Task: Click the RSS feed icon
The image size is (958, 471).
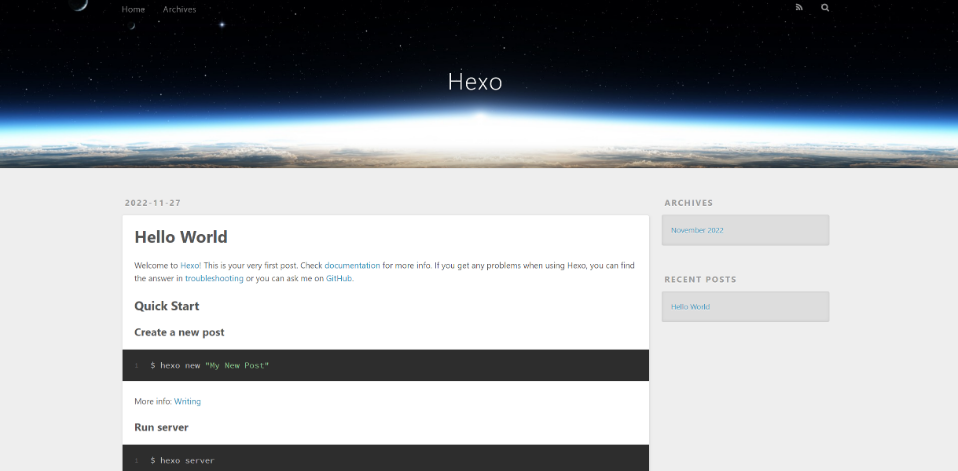Action: coord(799,8)
